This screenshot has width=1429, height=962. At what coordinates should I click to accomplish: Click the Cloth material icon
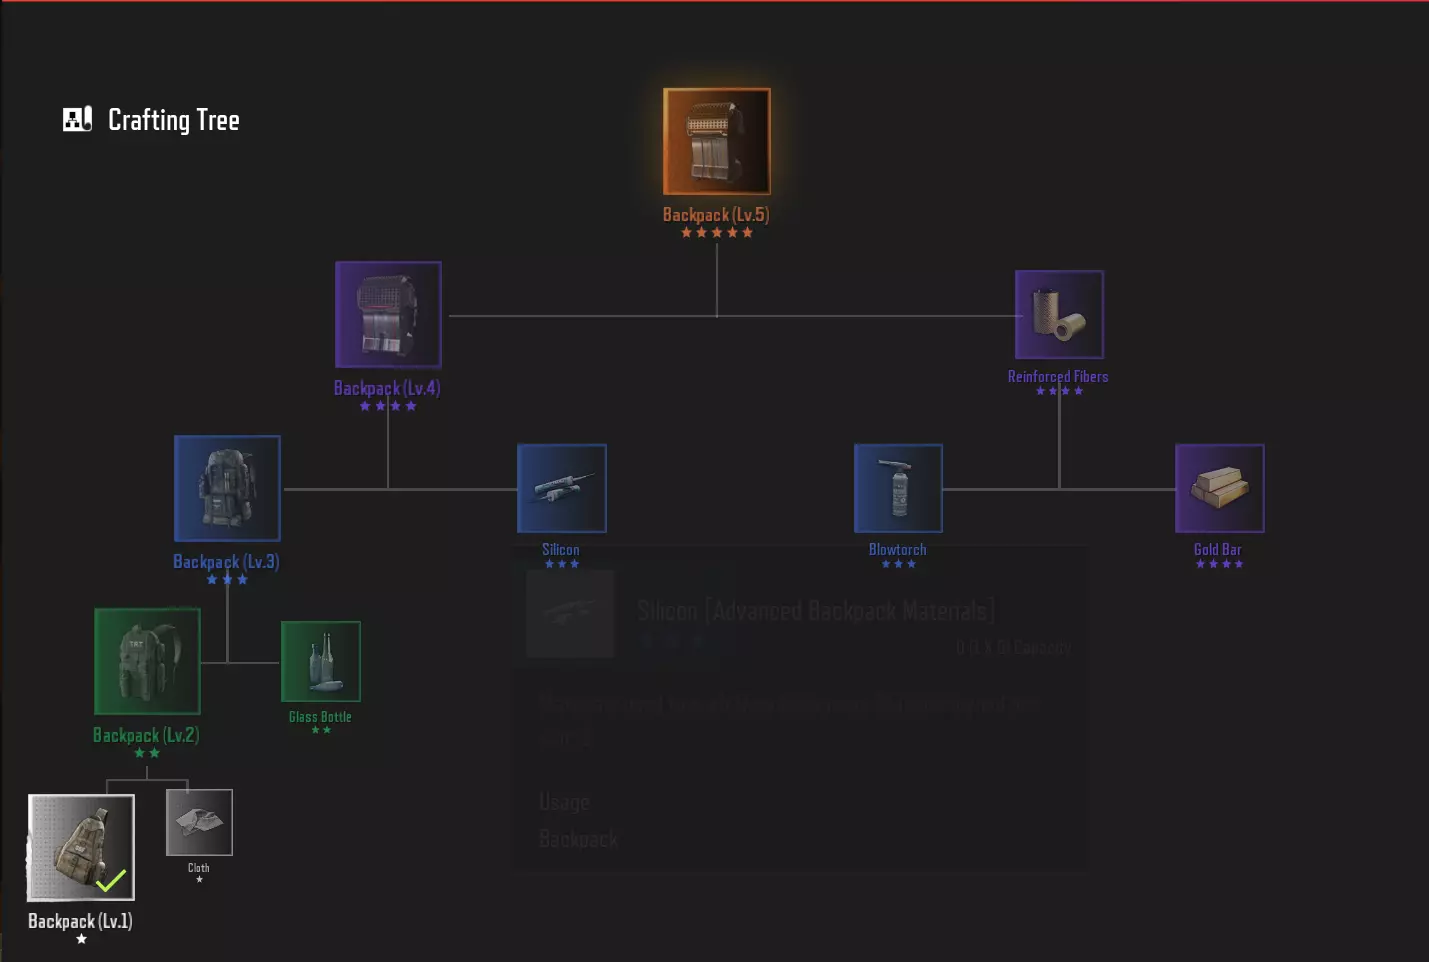[199, 822]
